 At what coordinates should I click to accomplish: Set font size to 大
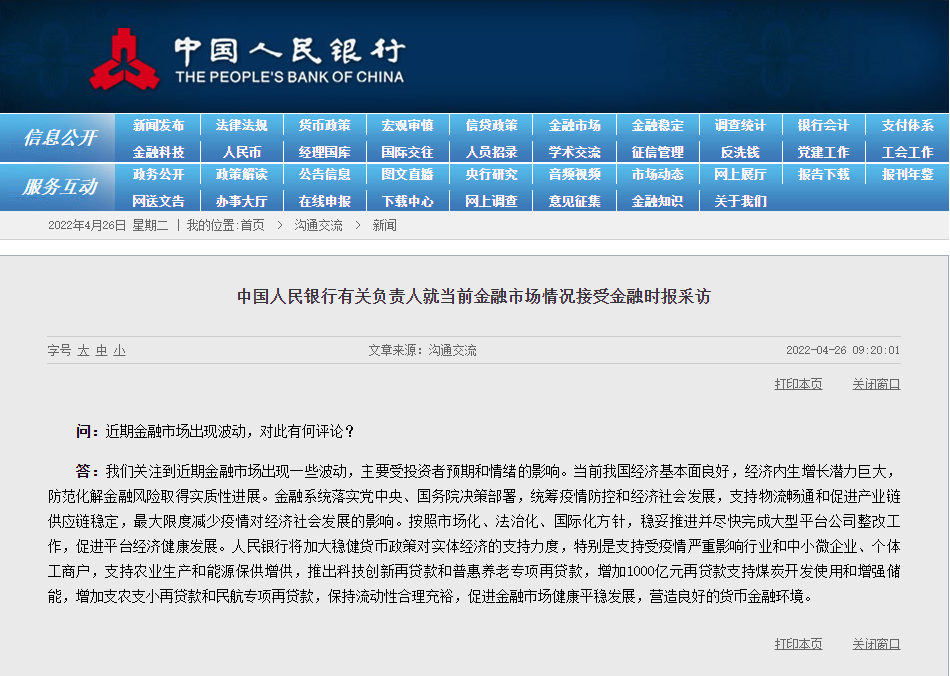(83, 350)
